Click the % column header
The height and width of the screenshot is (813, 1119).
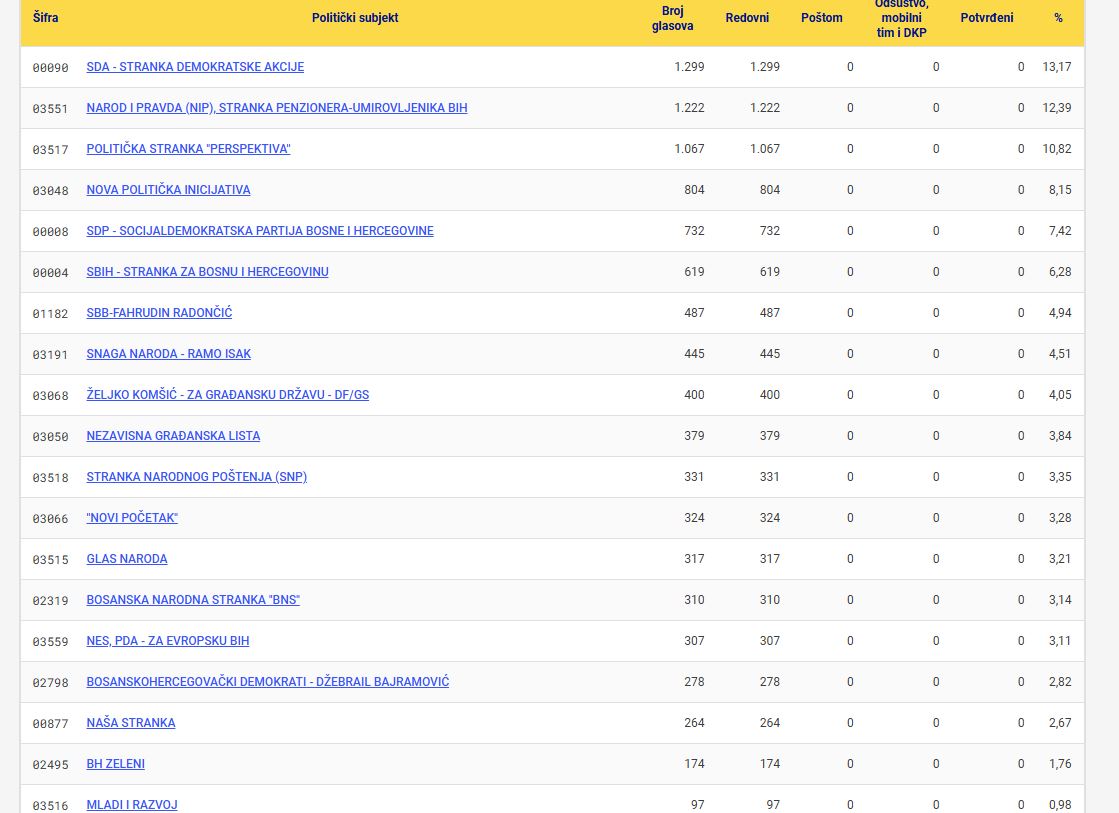pyautogui.click(x=1058, y=18)
